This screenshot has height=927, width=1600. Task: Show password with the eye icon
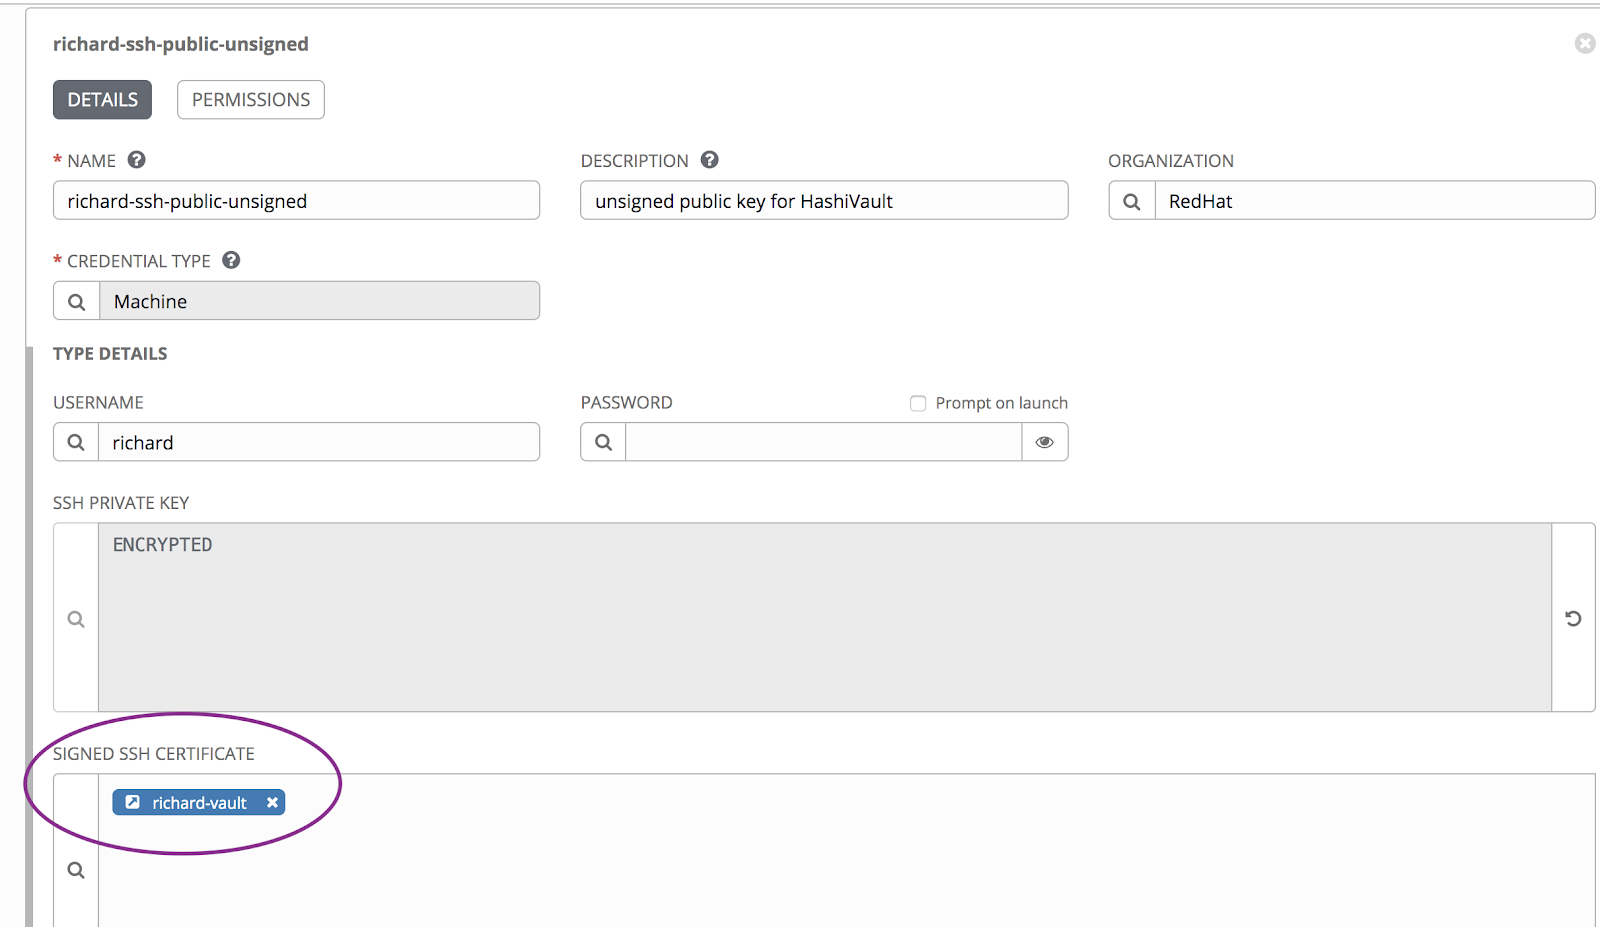pos(1045,442)
